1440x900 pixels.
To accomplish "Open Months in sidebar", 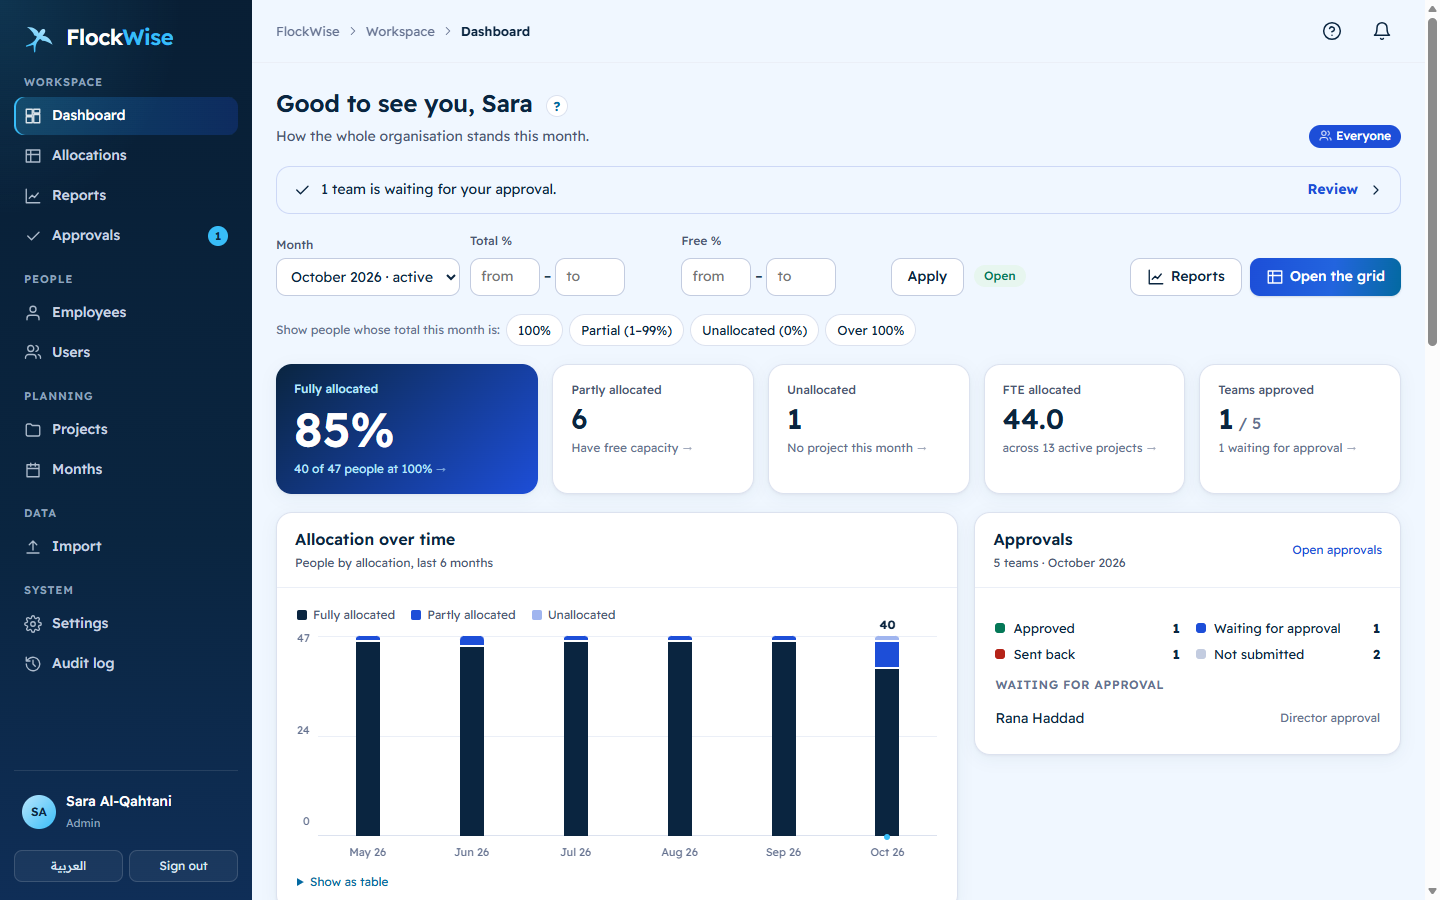I will pyautogui.click(x=126, y=470).
